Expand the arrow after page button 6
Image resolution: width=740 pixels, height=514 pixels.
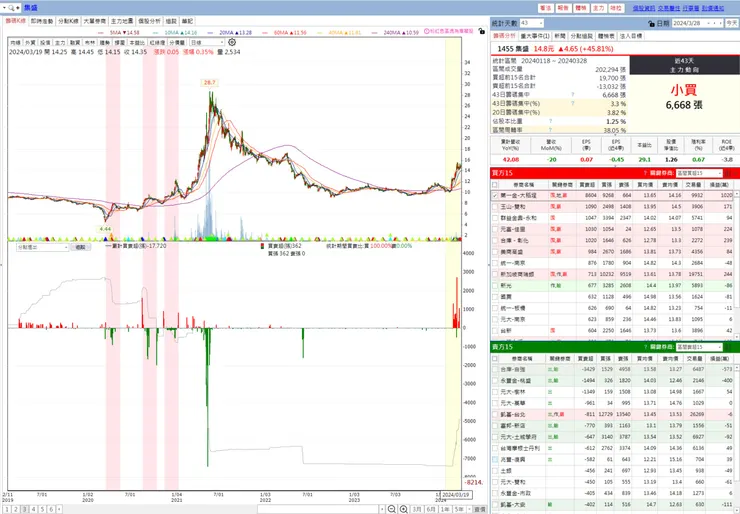[59, 509]
